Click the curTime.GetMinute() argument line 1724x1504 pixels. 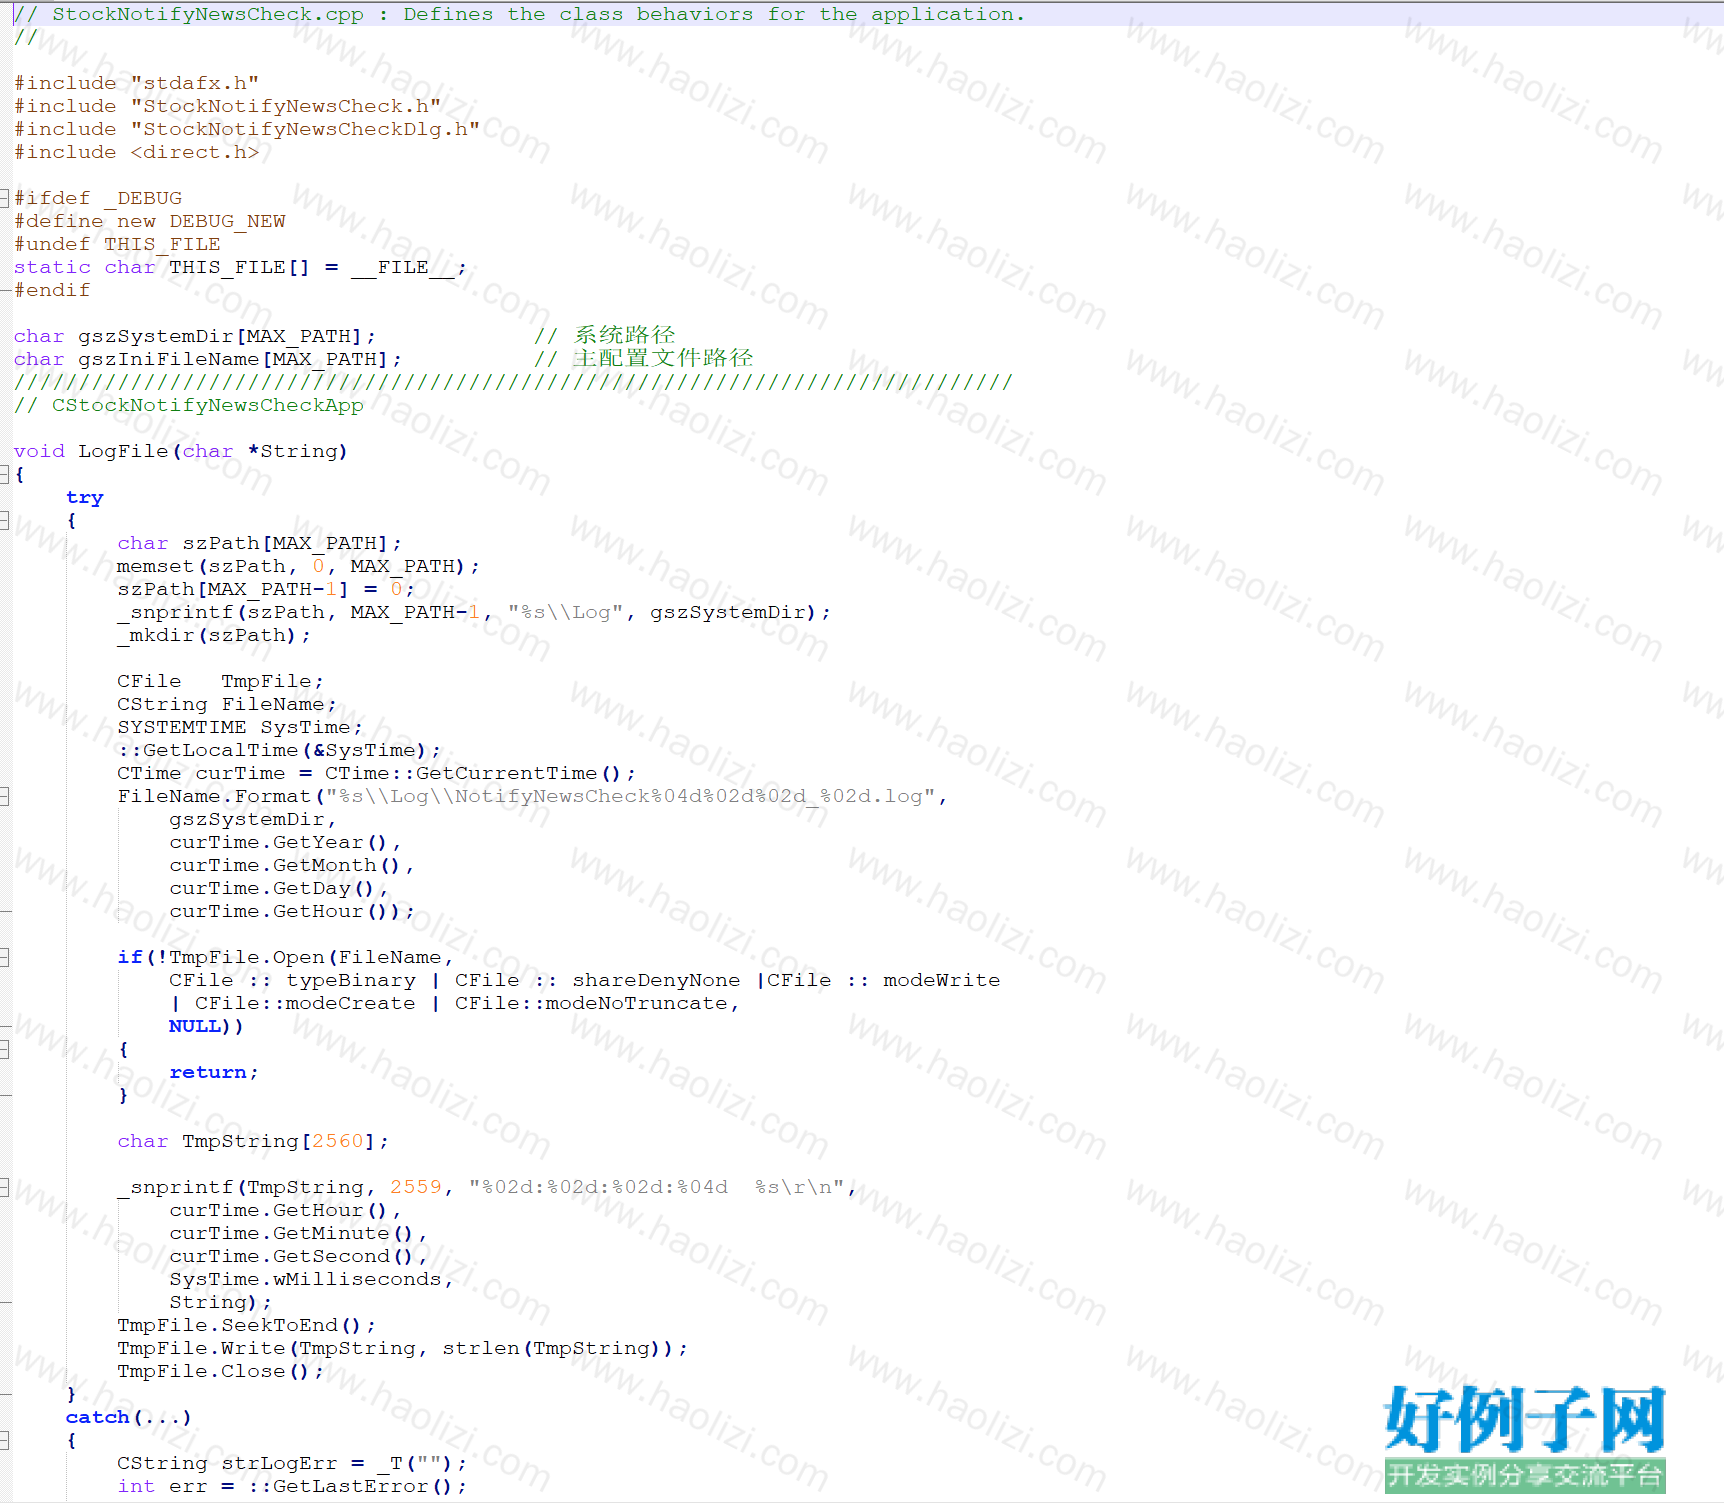tap(299, 1233)
